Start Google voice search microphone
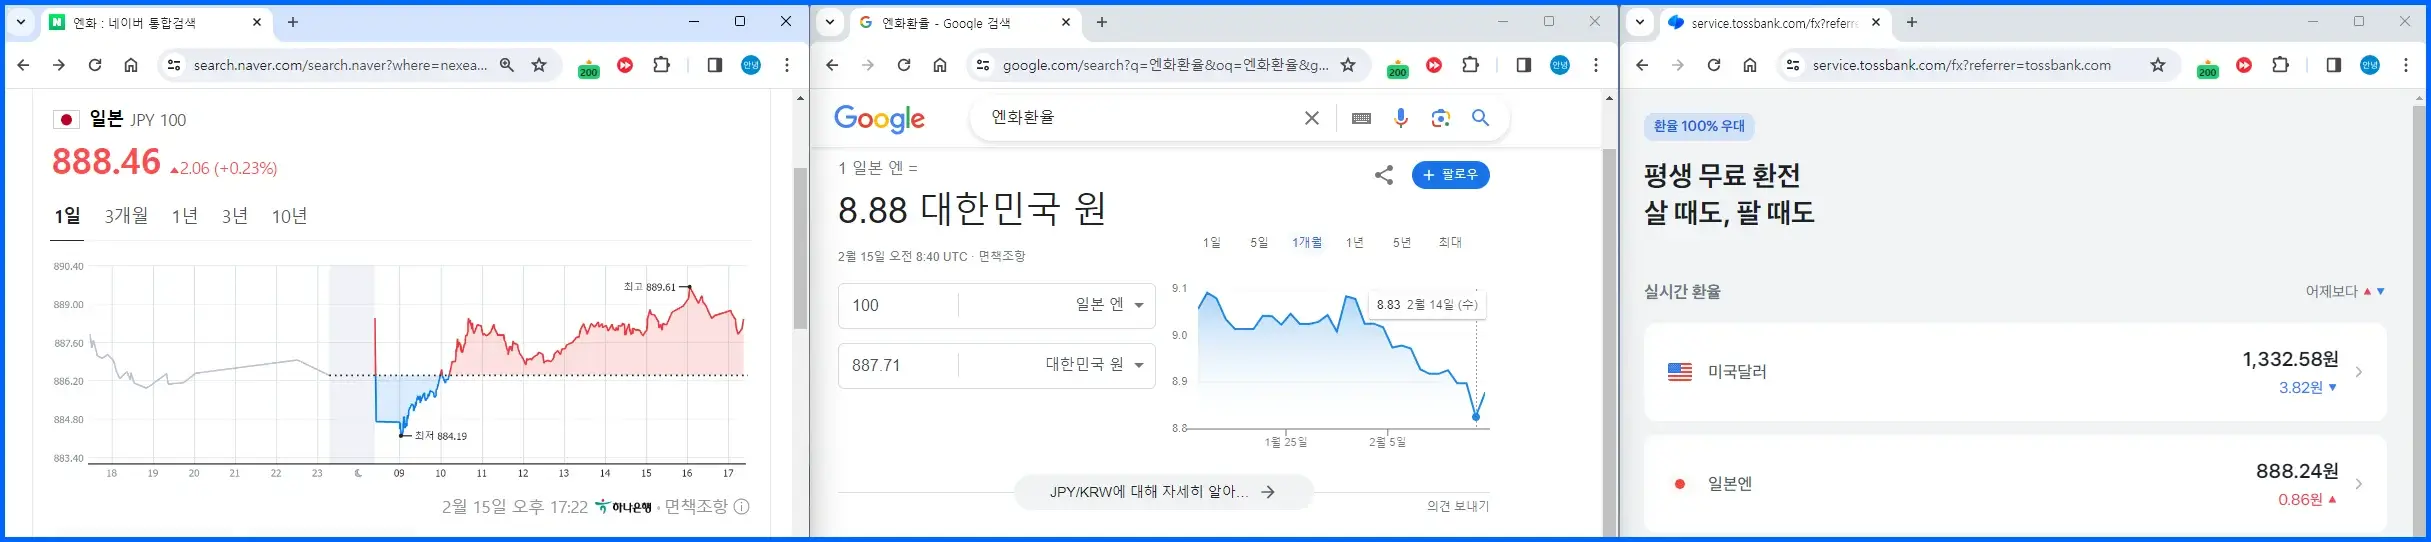Image resolution: width=2431 pixels, height=542 pixels. (1401, 118)
